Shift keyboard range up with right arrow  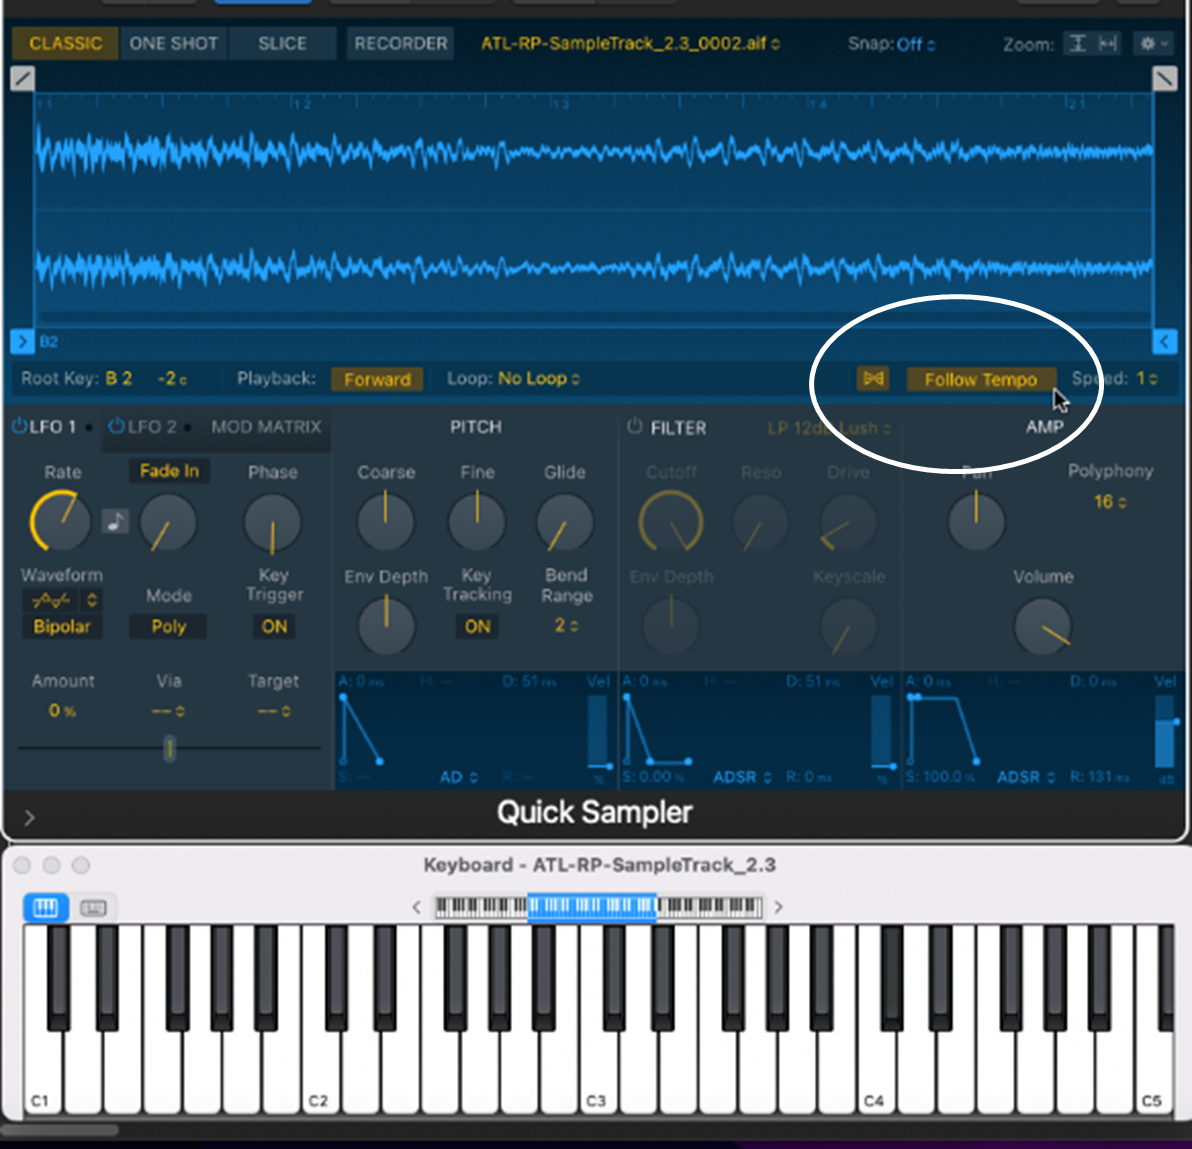[778, 907]
